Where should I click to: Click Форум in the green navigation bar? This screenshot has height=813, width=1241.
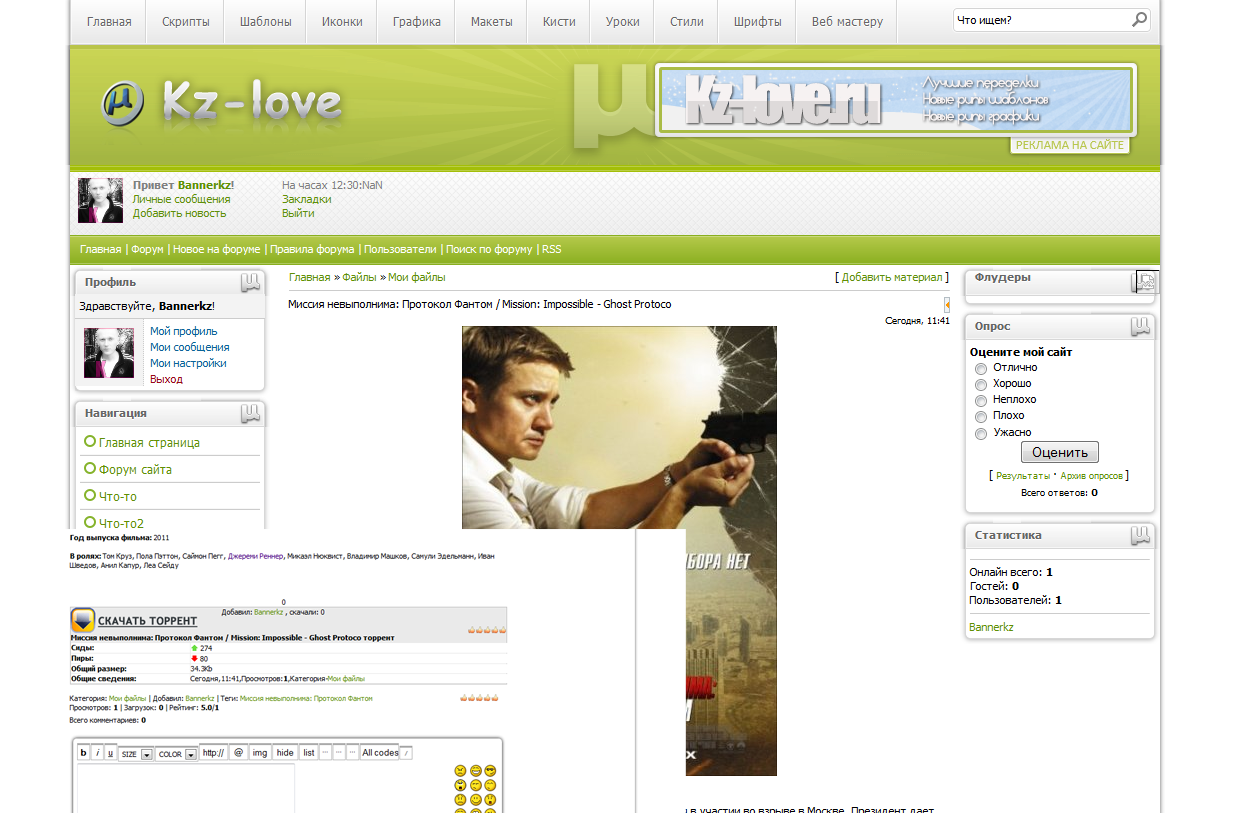tap(147, 250)
